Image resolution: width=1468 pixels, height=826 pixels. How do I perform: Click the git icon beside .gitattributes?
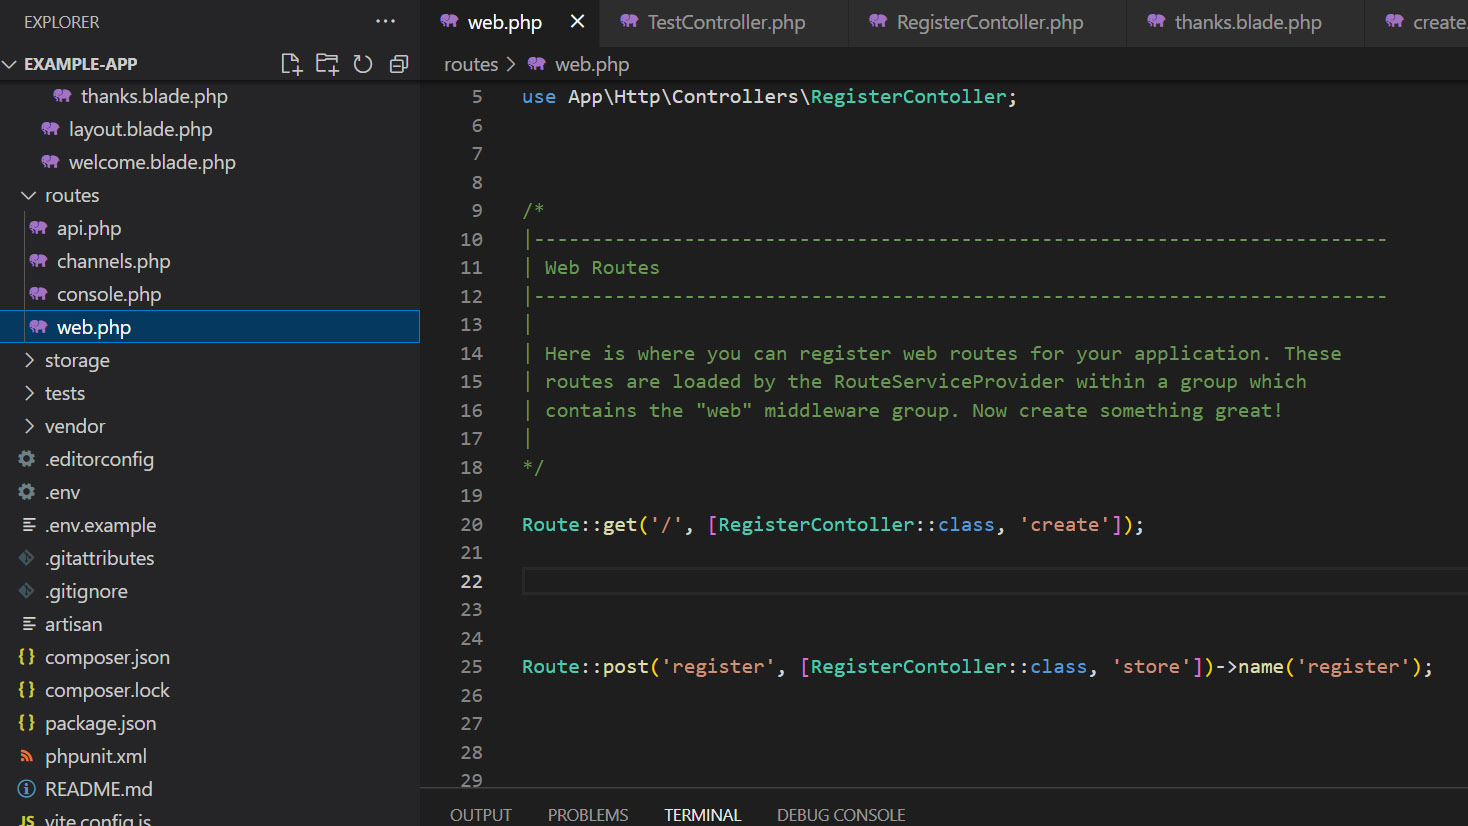click(27, 558)
